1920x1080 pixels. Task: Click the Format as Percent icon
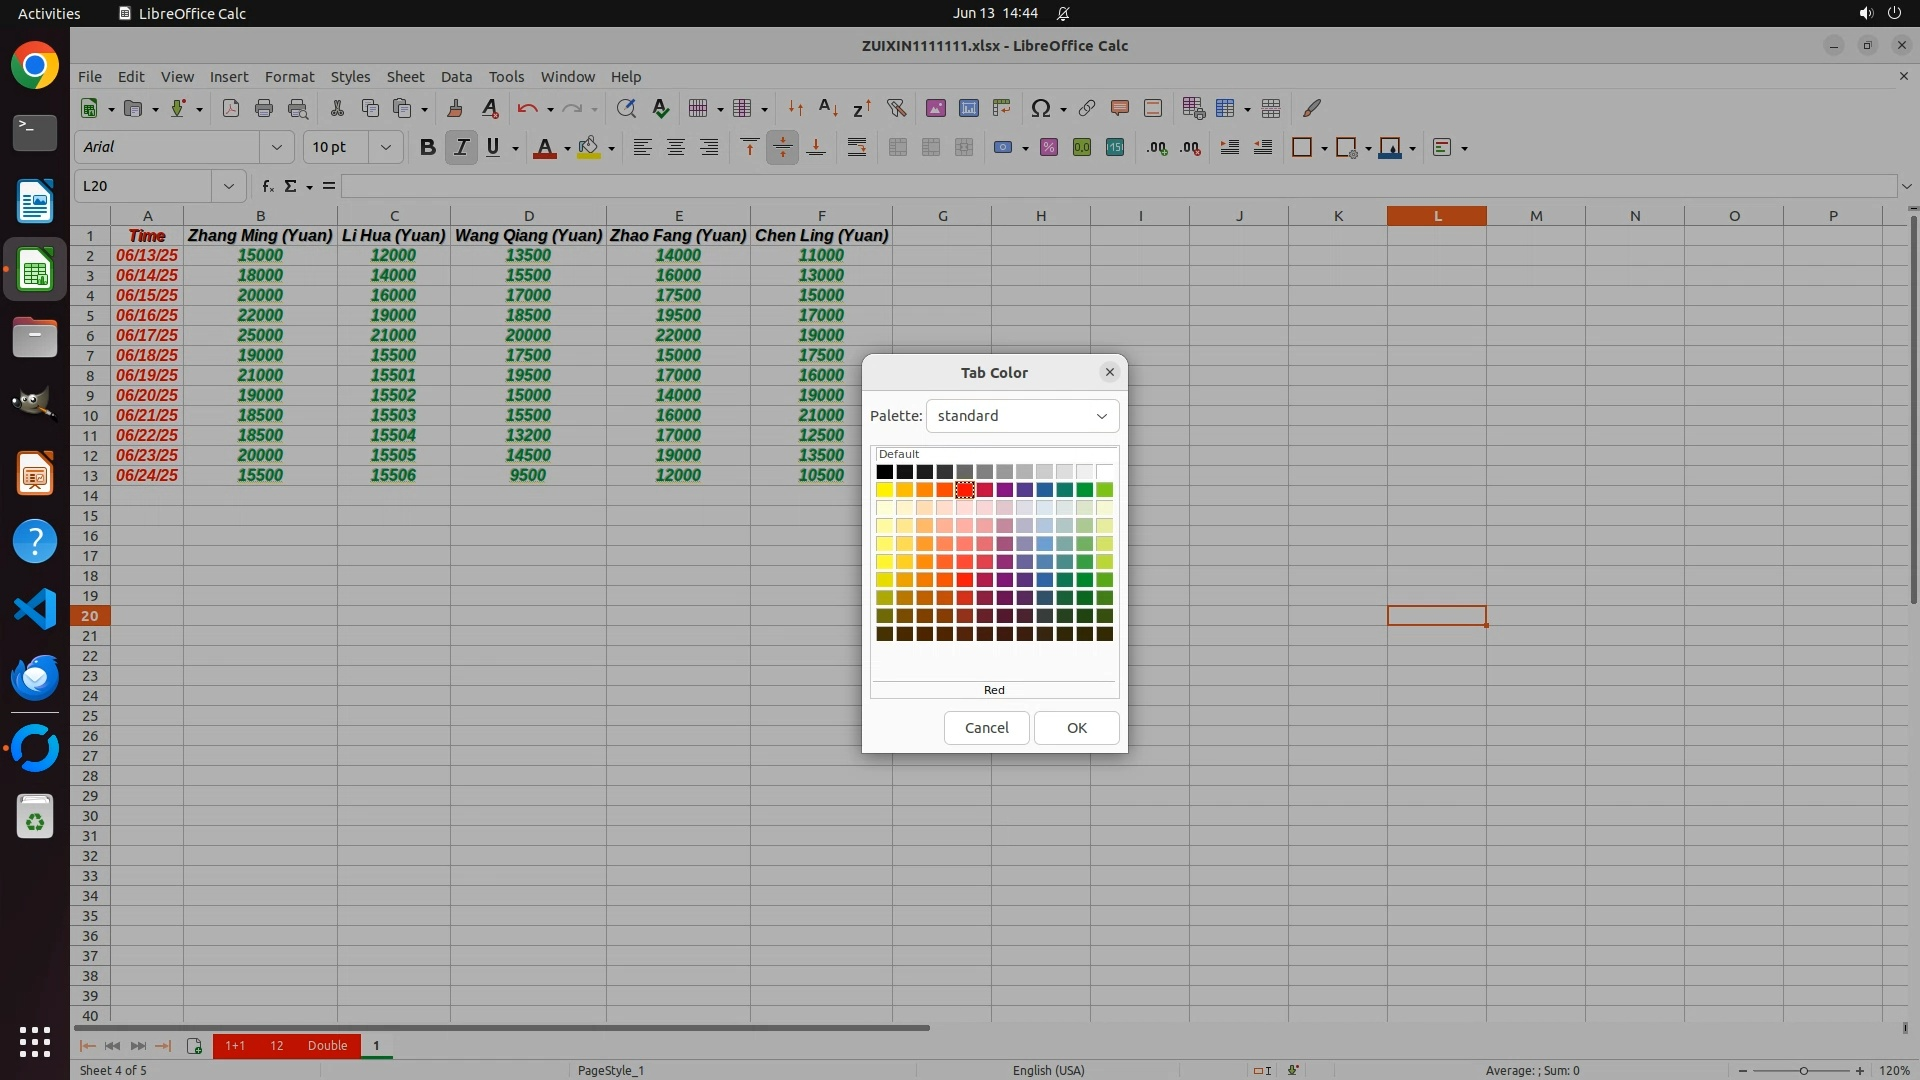[x=1049, y=147]
